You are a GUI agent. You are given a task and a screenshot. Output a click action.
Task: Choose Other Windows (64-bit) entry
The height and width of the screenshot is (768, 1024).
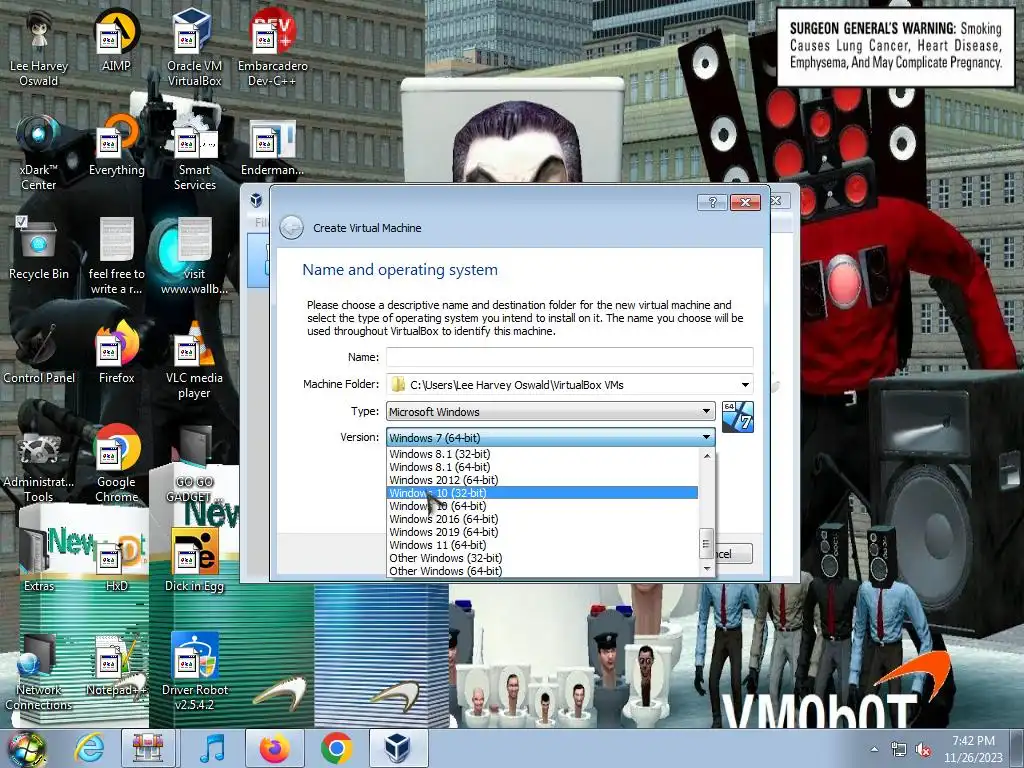tap(543, 571)
